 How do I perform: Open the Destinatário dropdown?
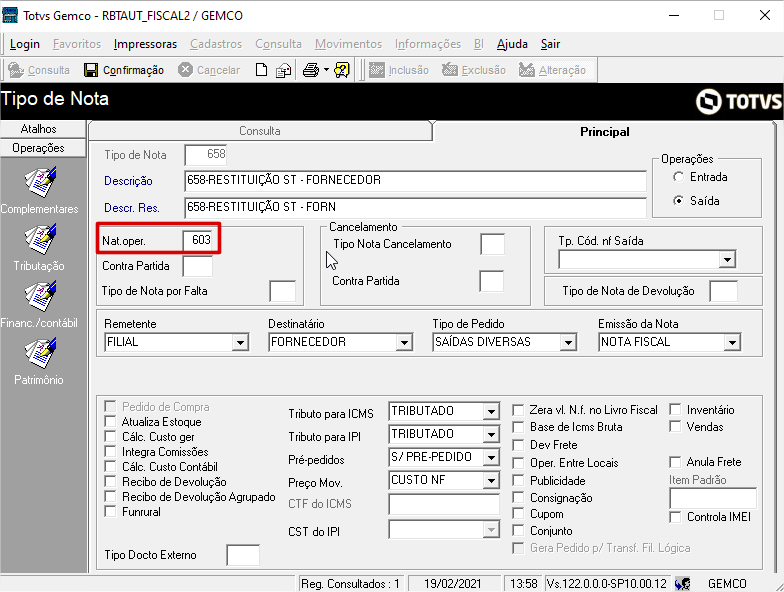point(404,342)
